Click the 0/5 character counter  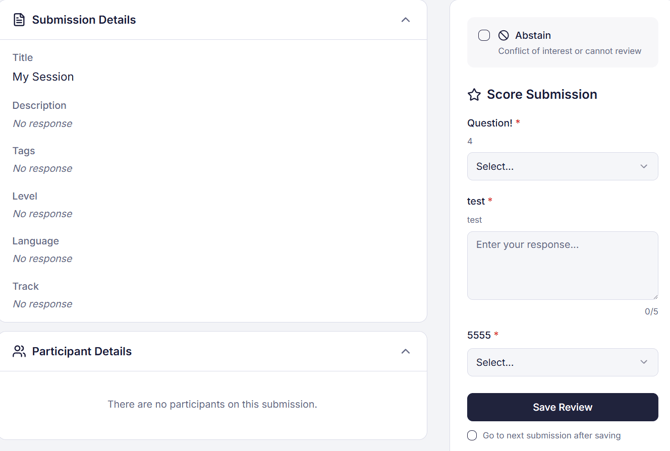(x=651, y=312)
